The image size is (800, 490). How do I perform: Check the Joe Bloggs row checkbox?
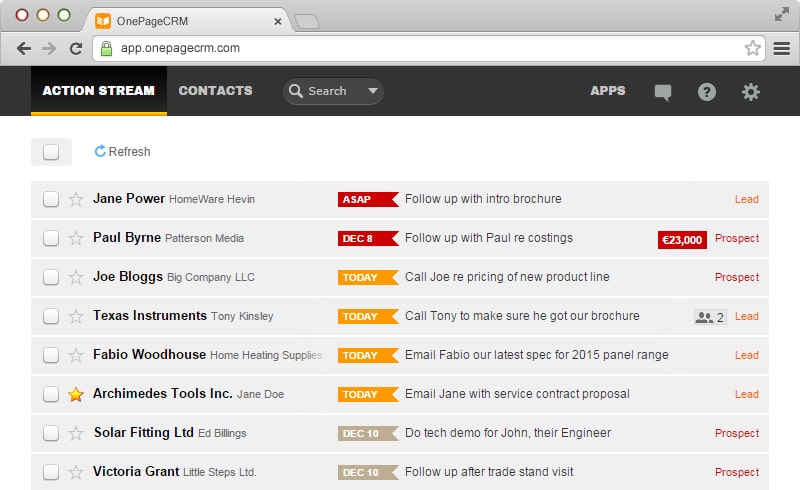pos(51,277)
